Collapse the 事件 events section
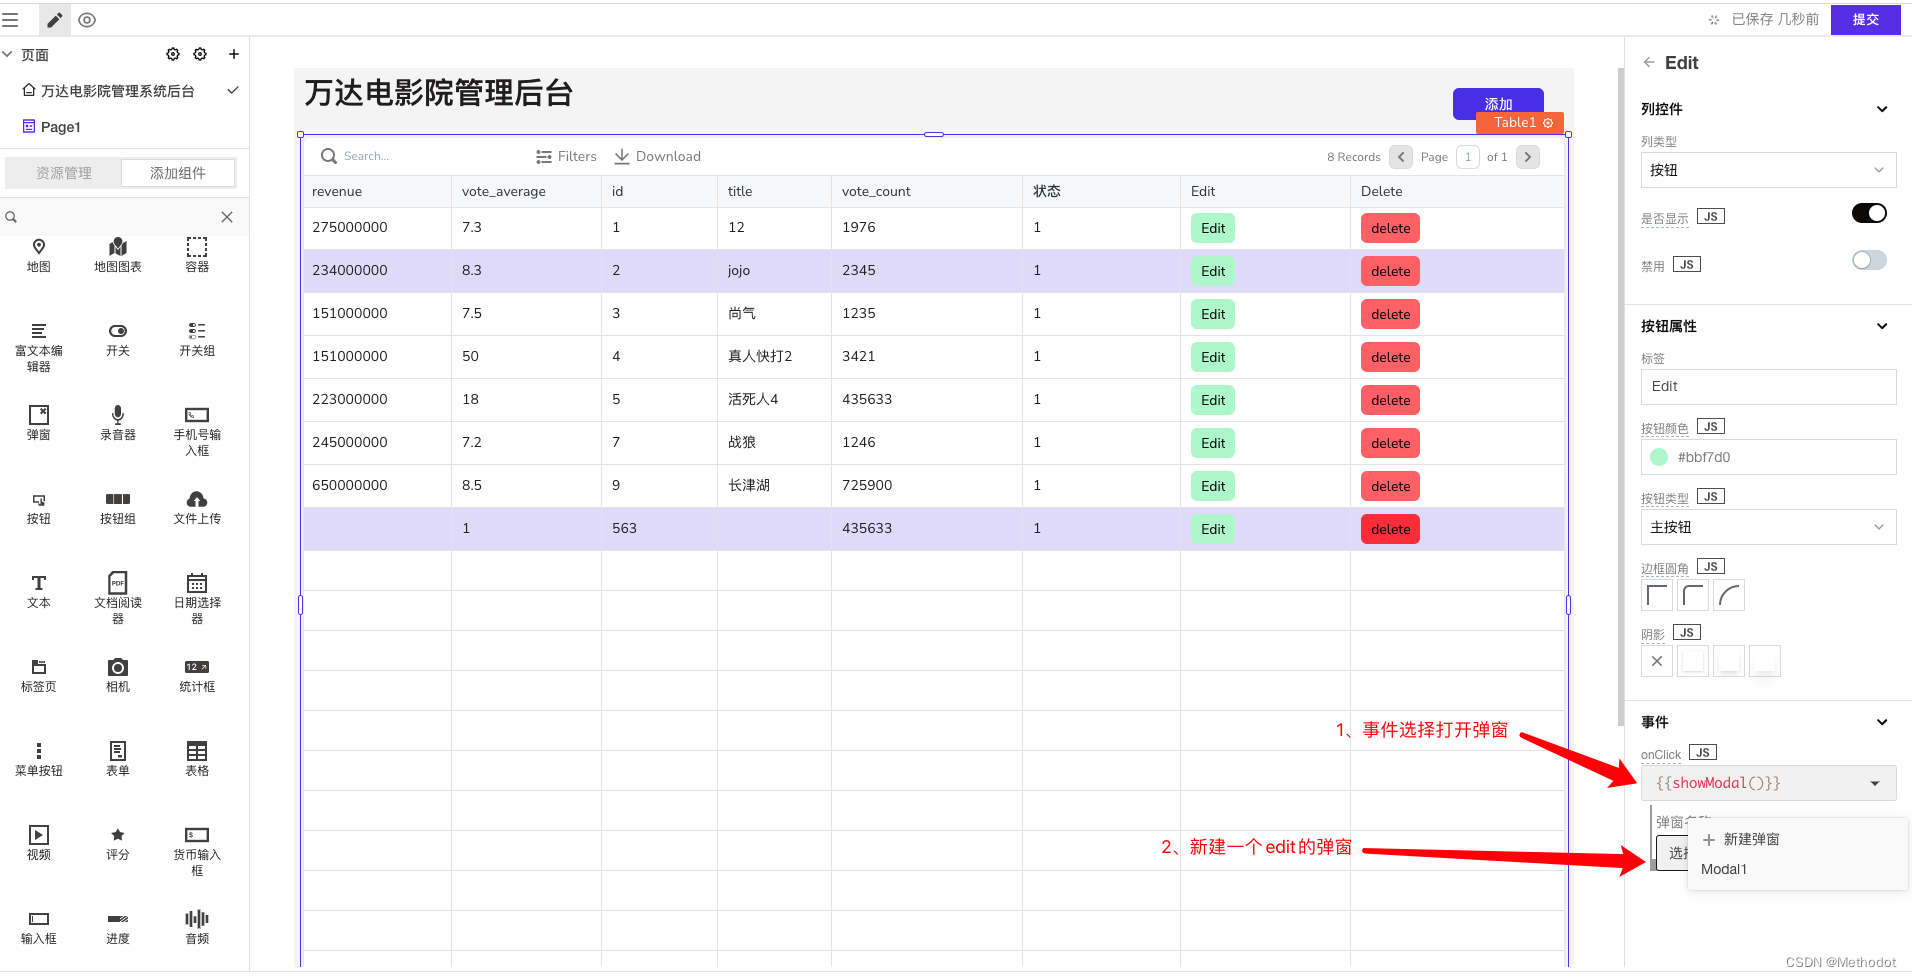The height and width of the screenshot is (977, 1912). click(1882, 722)
